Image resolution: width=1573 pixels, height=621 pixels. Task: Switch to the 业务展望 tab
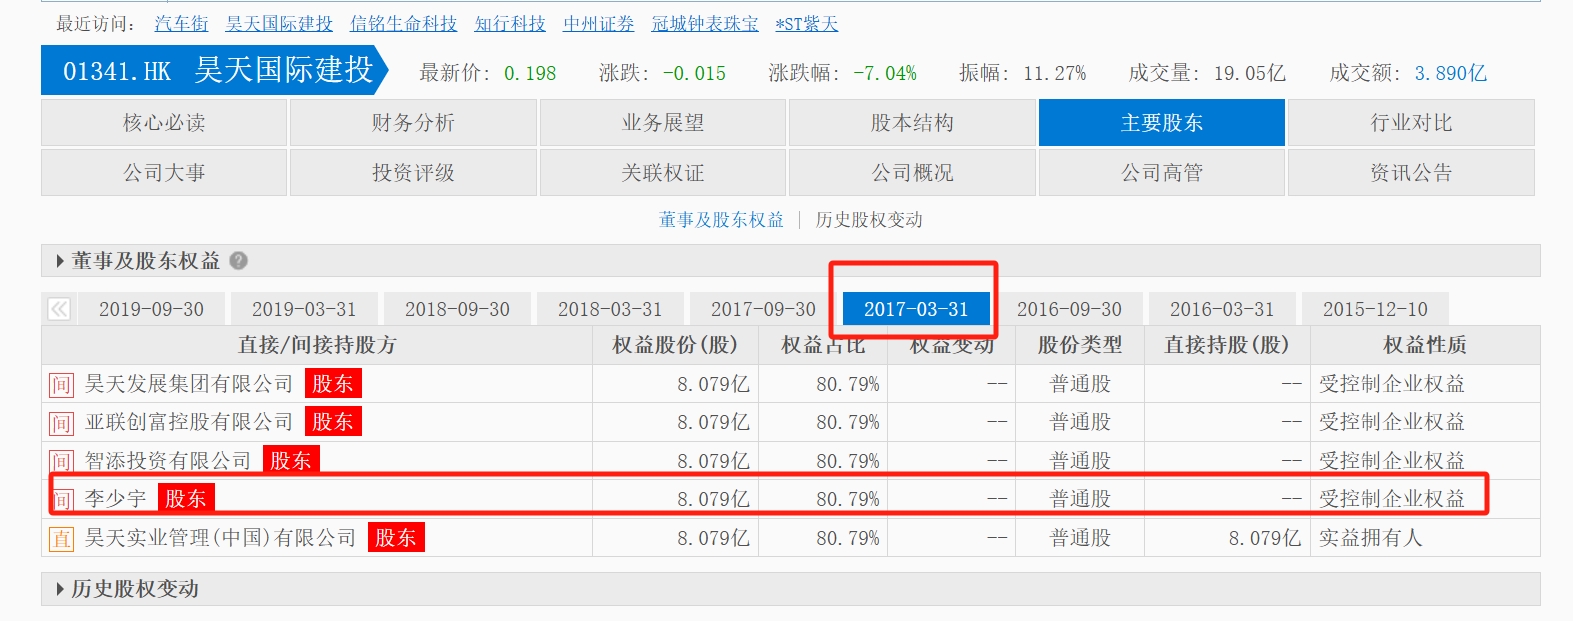click(663, 123)
